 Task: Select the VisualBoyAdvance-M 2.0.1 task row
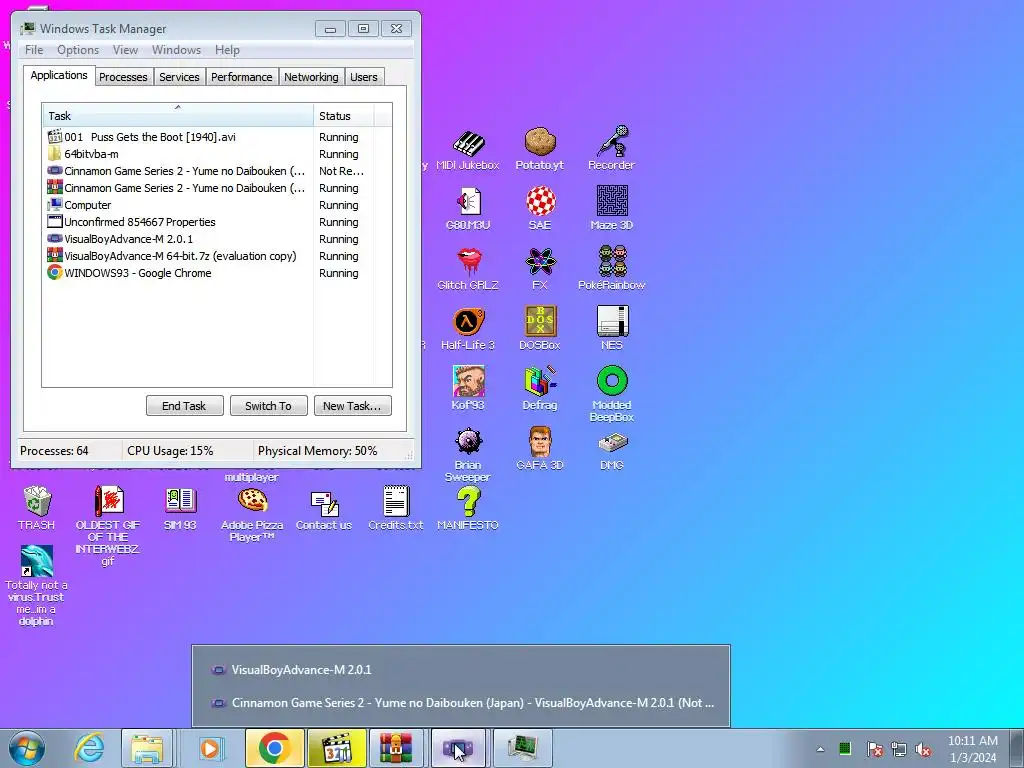[x=217, y=239]
